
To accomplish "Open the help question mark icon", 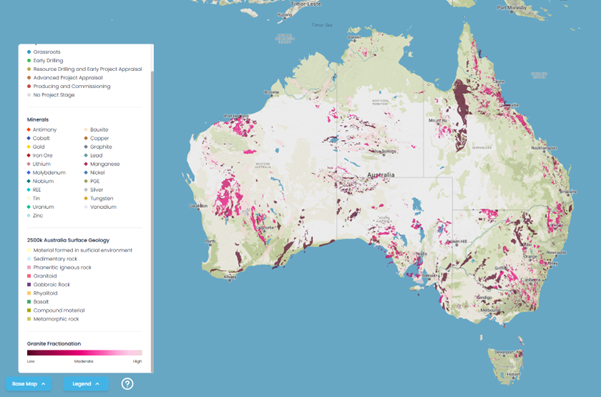I will (x=127, y=384).
